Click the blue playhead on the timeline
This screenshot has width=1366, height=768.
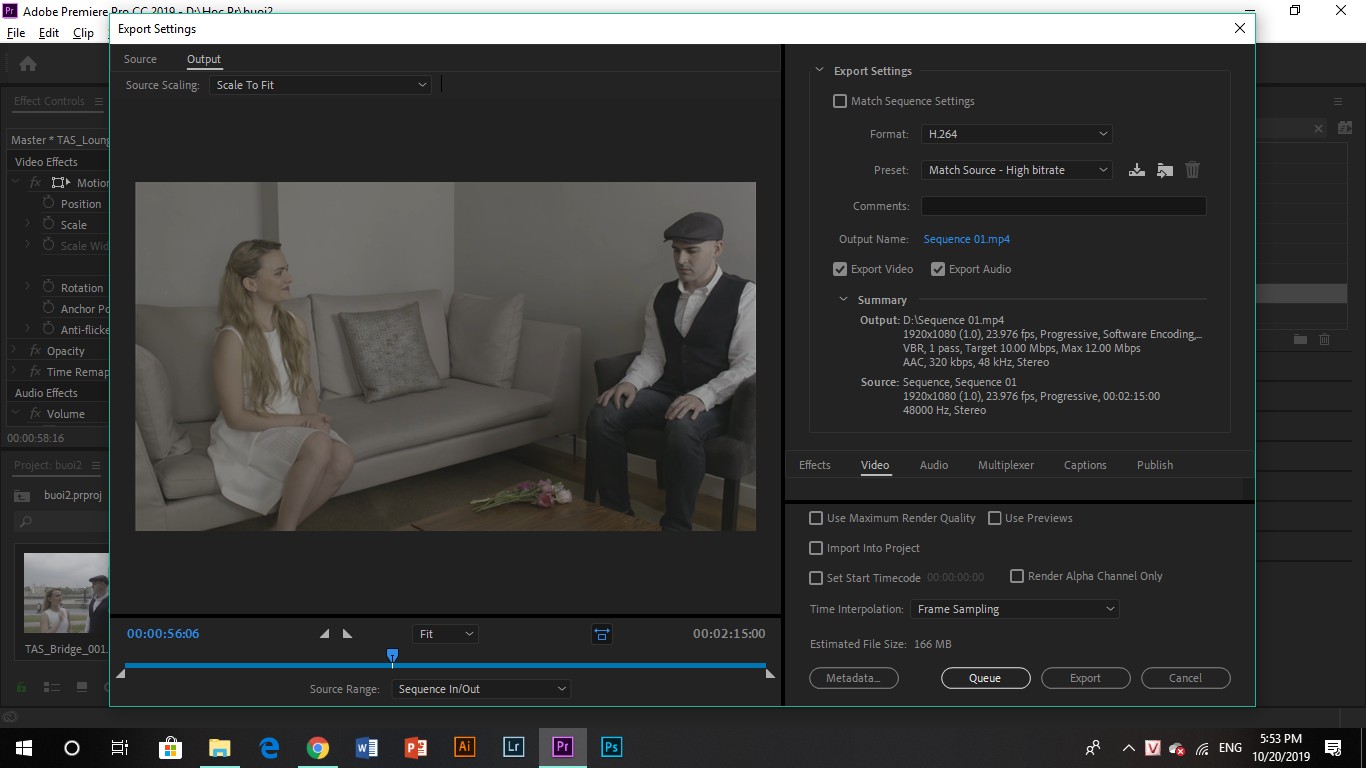(x=393, y=656)
